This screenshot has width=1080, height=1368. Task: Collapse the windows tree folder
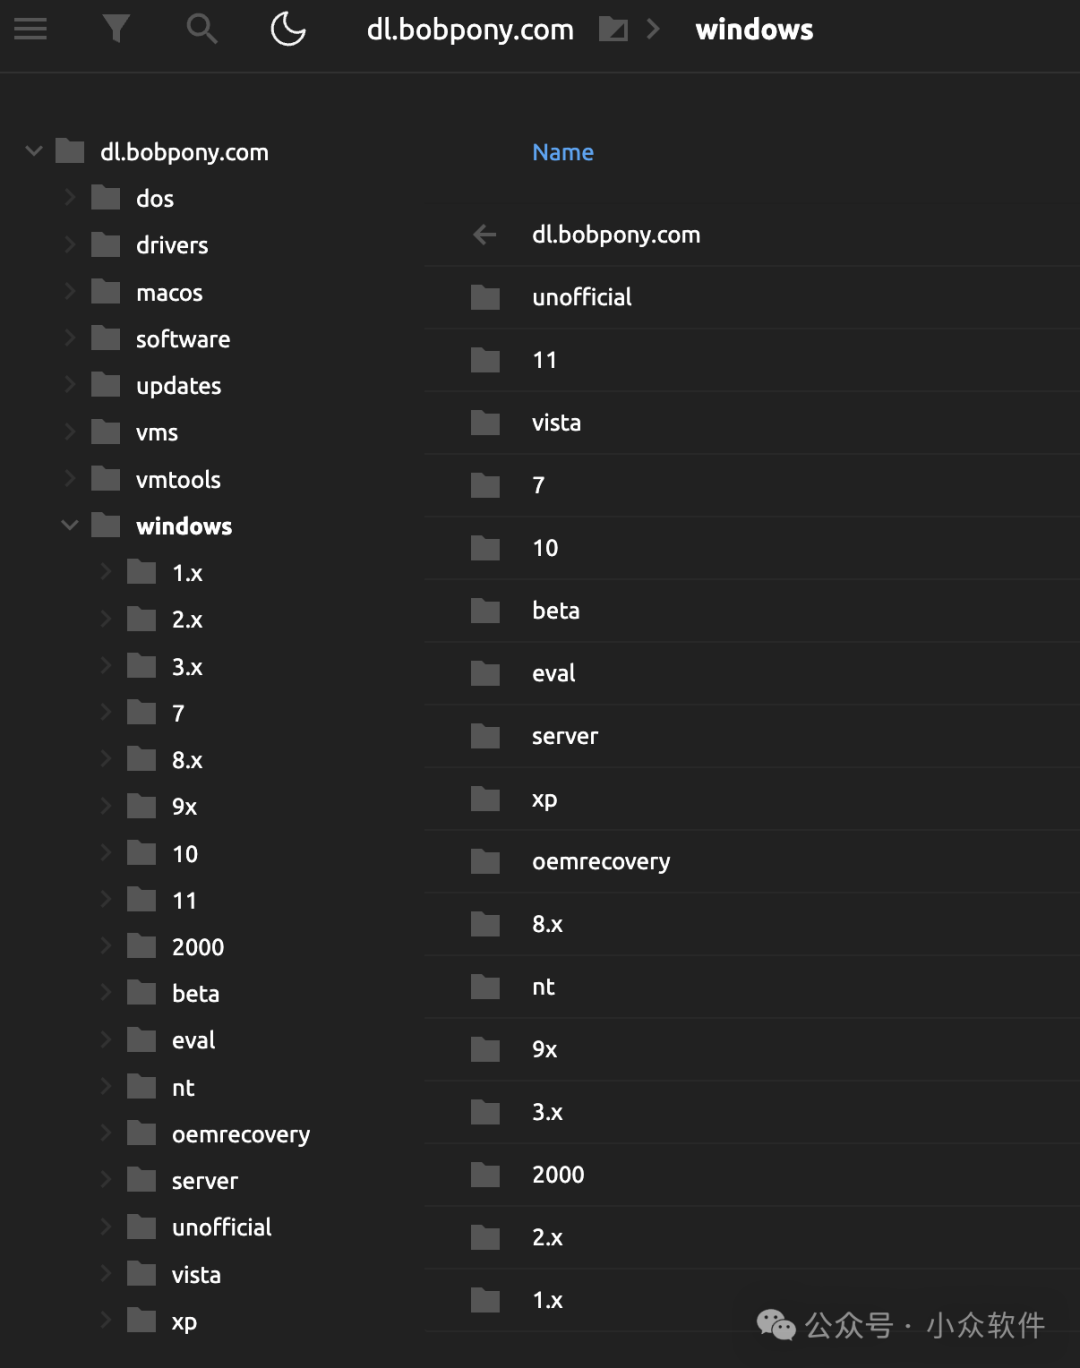[x=70, y=526]
